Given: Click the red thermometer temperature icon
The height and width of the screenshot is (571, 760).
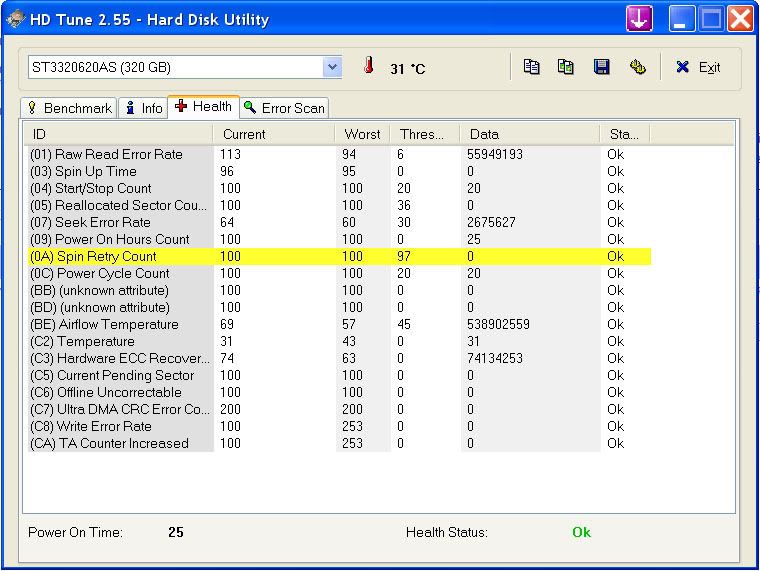Looking at the screenshot, I should pyautogui.click(x=369, y=65).
